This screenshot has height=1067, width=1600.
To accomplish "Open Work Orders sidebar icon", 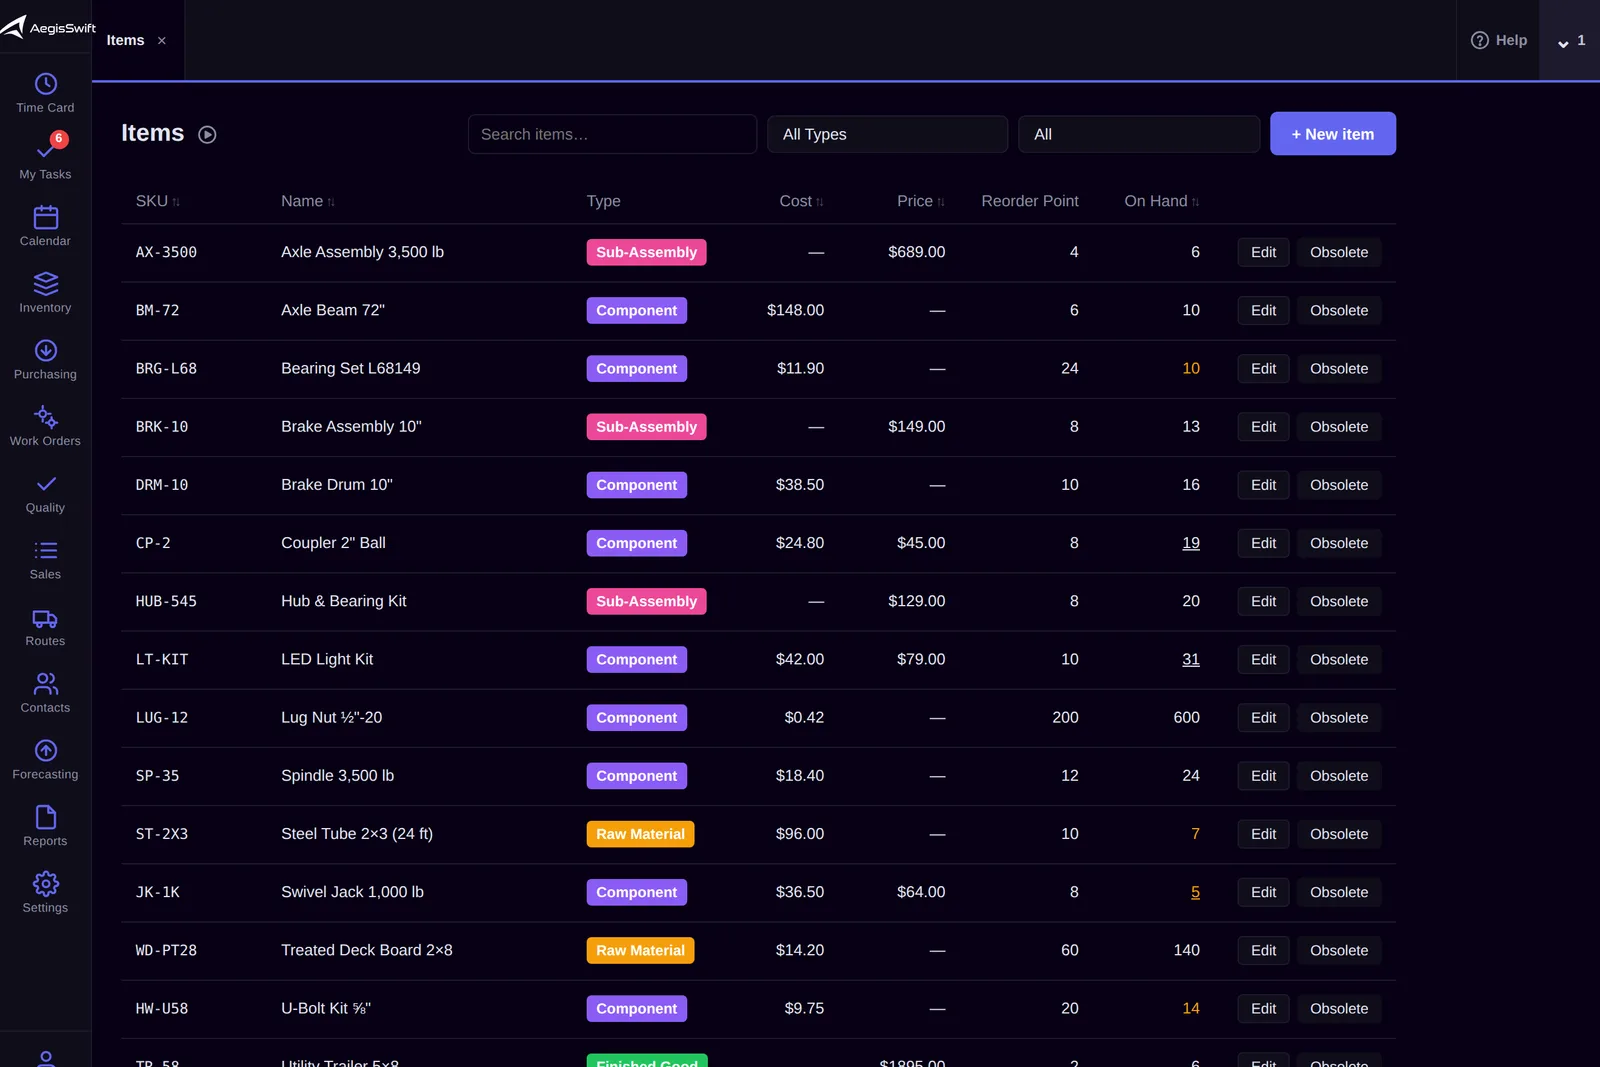I will (45, 417).
